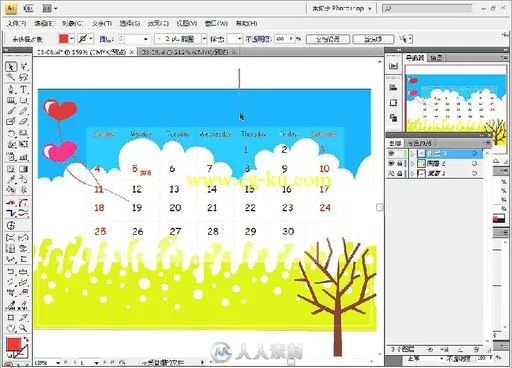Switch to the 信息 Info panel tab
This screenshot has width=512, height=368.
(436, 58)
